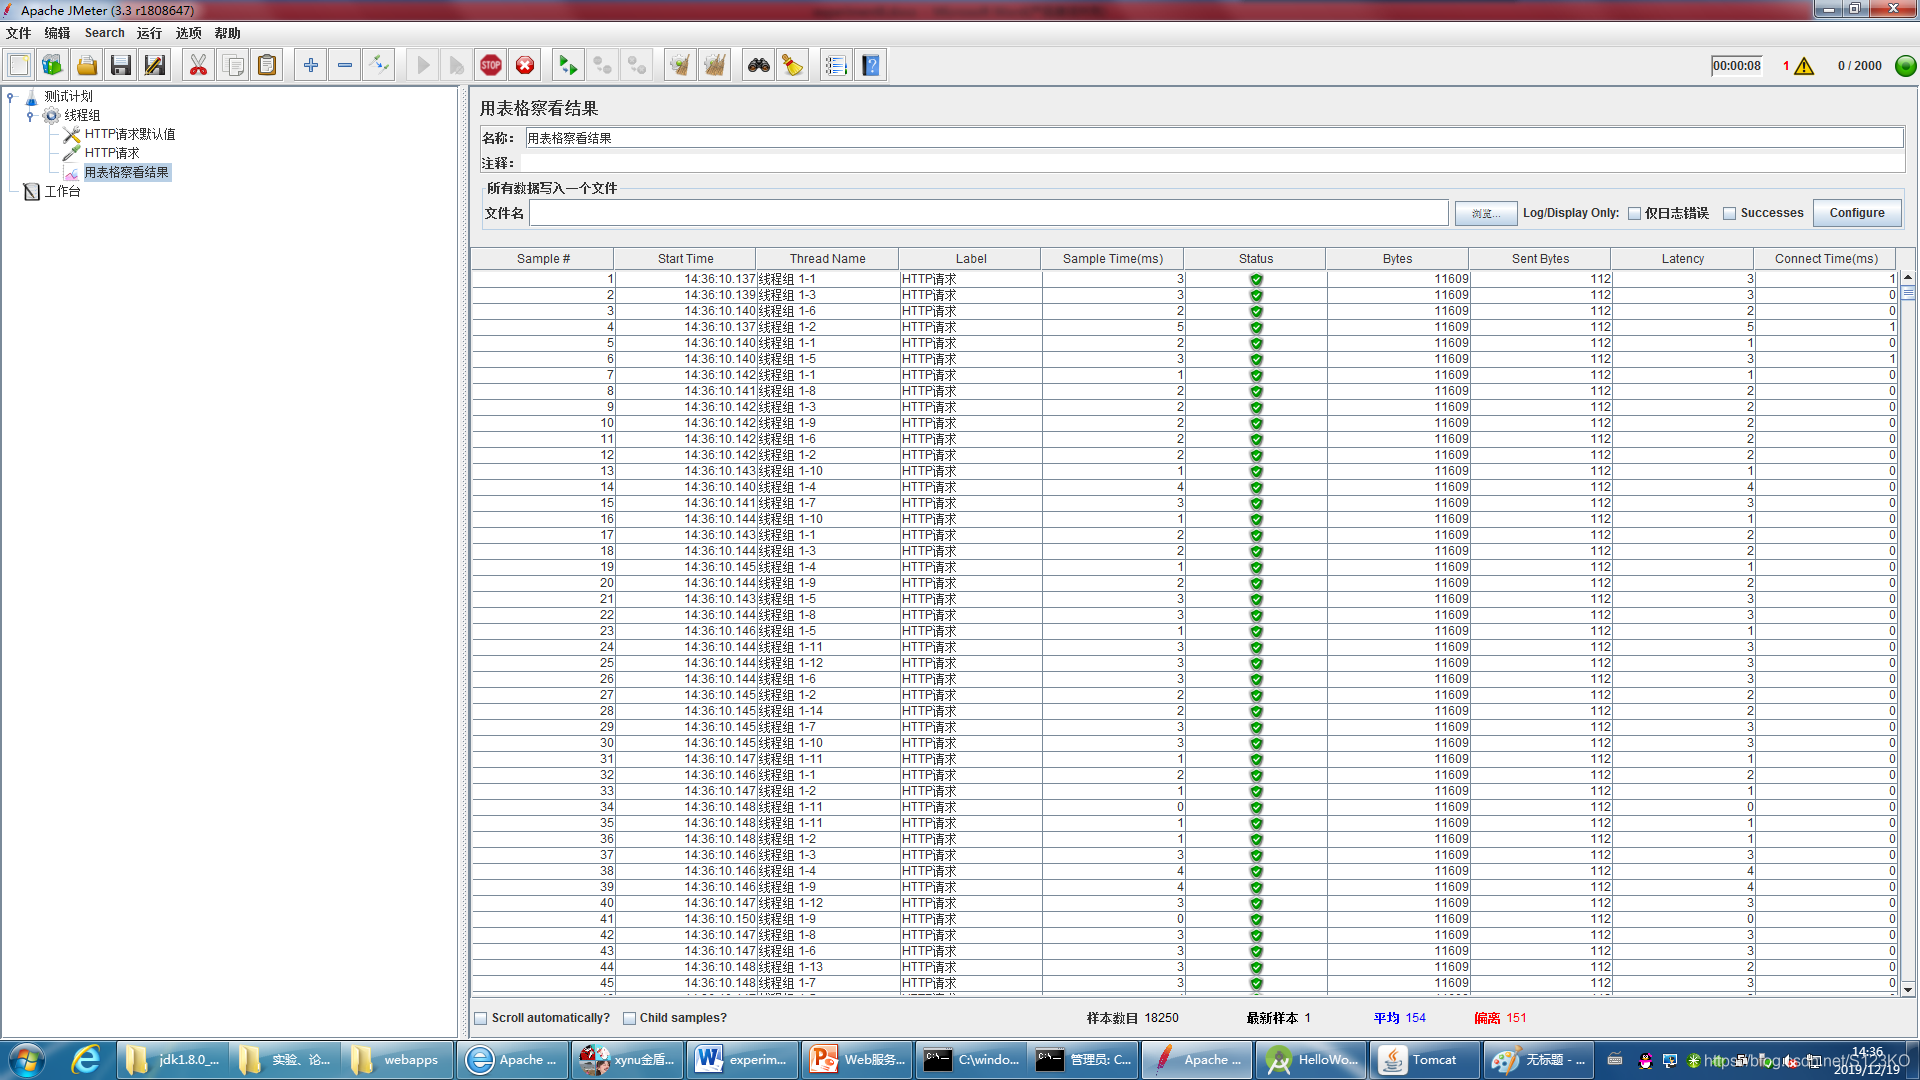The width and height of the screenshot is (1920, 1080).
Task: Click the Configure button
Action: pos(1856,213)
